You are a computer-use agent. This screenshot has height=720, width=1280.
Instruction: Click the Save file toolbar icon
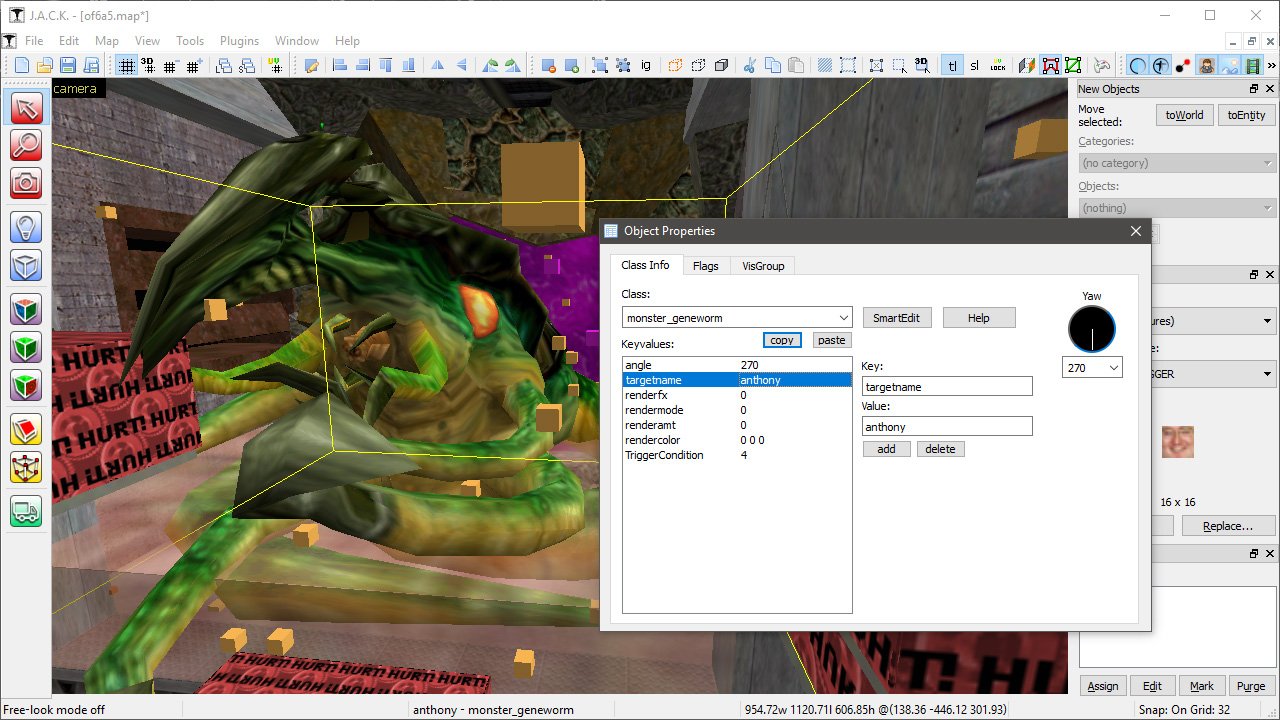pos(68,65)
